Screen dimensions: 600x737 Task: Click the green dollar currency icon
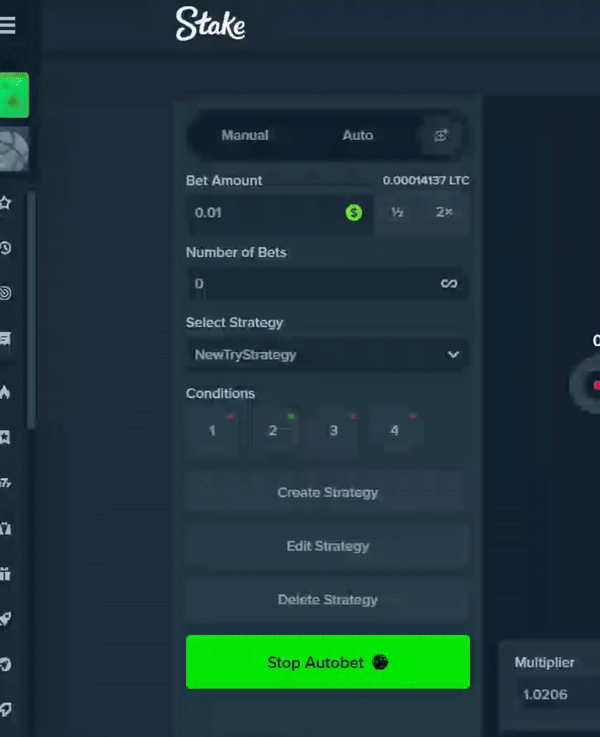pos(354,212)
